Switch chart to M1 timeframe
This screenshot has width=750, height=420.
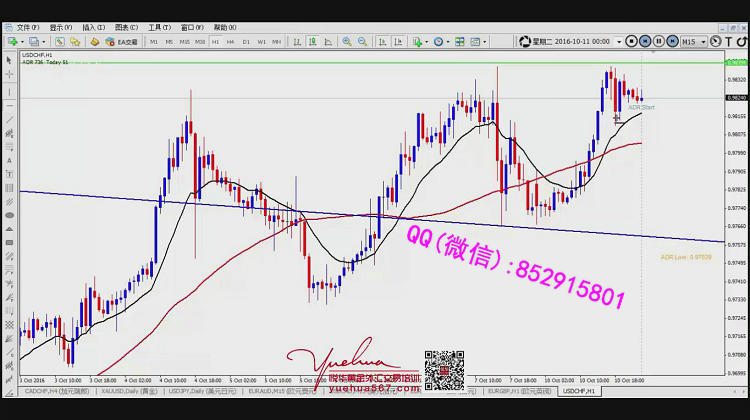(x=154, y=42)
